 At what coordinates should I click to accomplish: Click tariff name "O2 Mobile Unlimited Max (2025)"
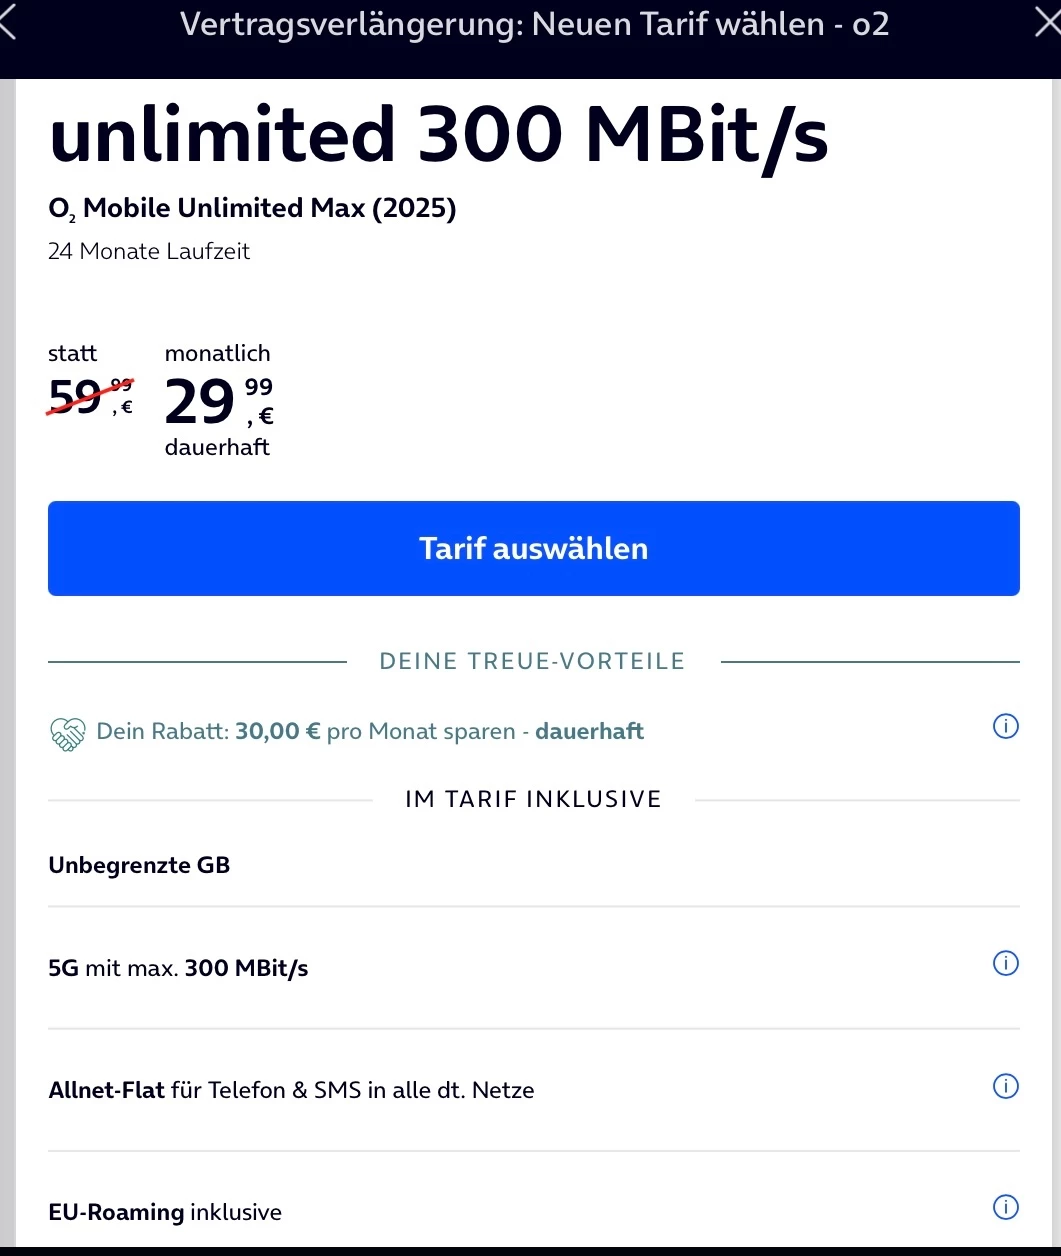(252, 209)
